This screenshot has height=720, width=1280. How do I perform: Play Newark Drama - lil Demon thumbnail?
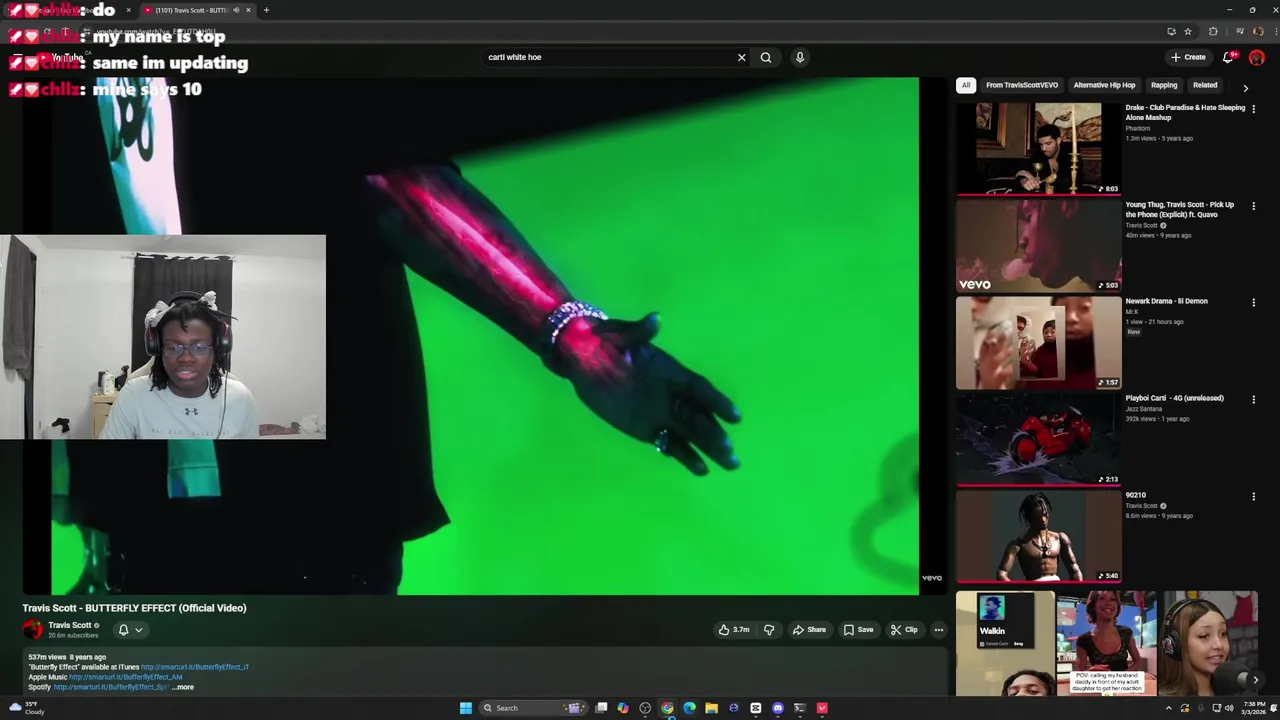1039,342
